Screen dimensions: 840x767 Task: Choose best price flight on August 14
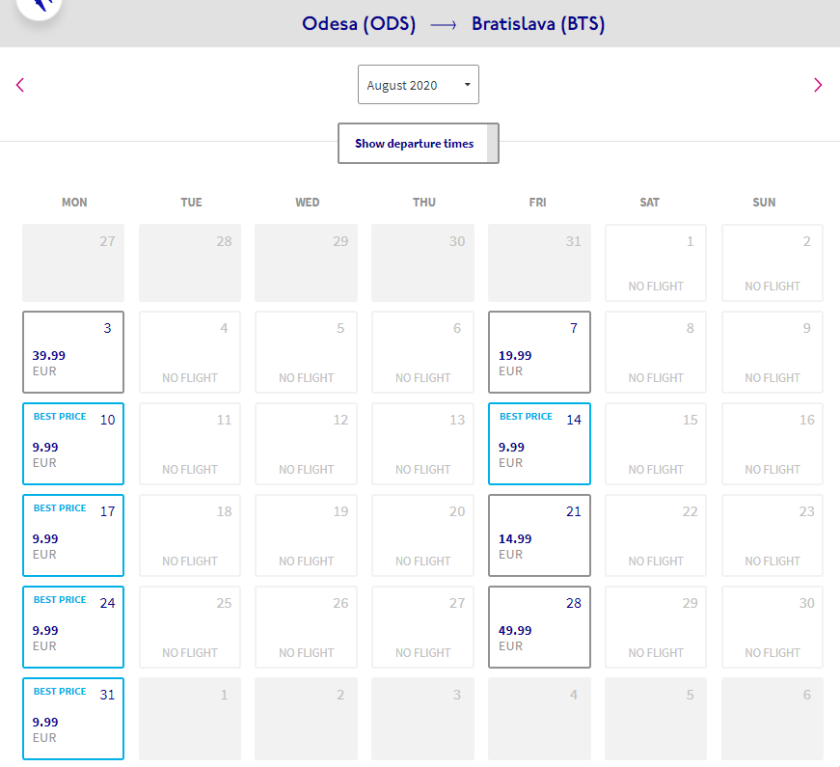tap(539, 444)
